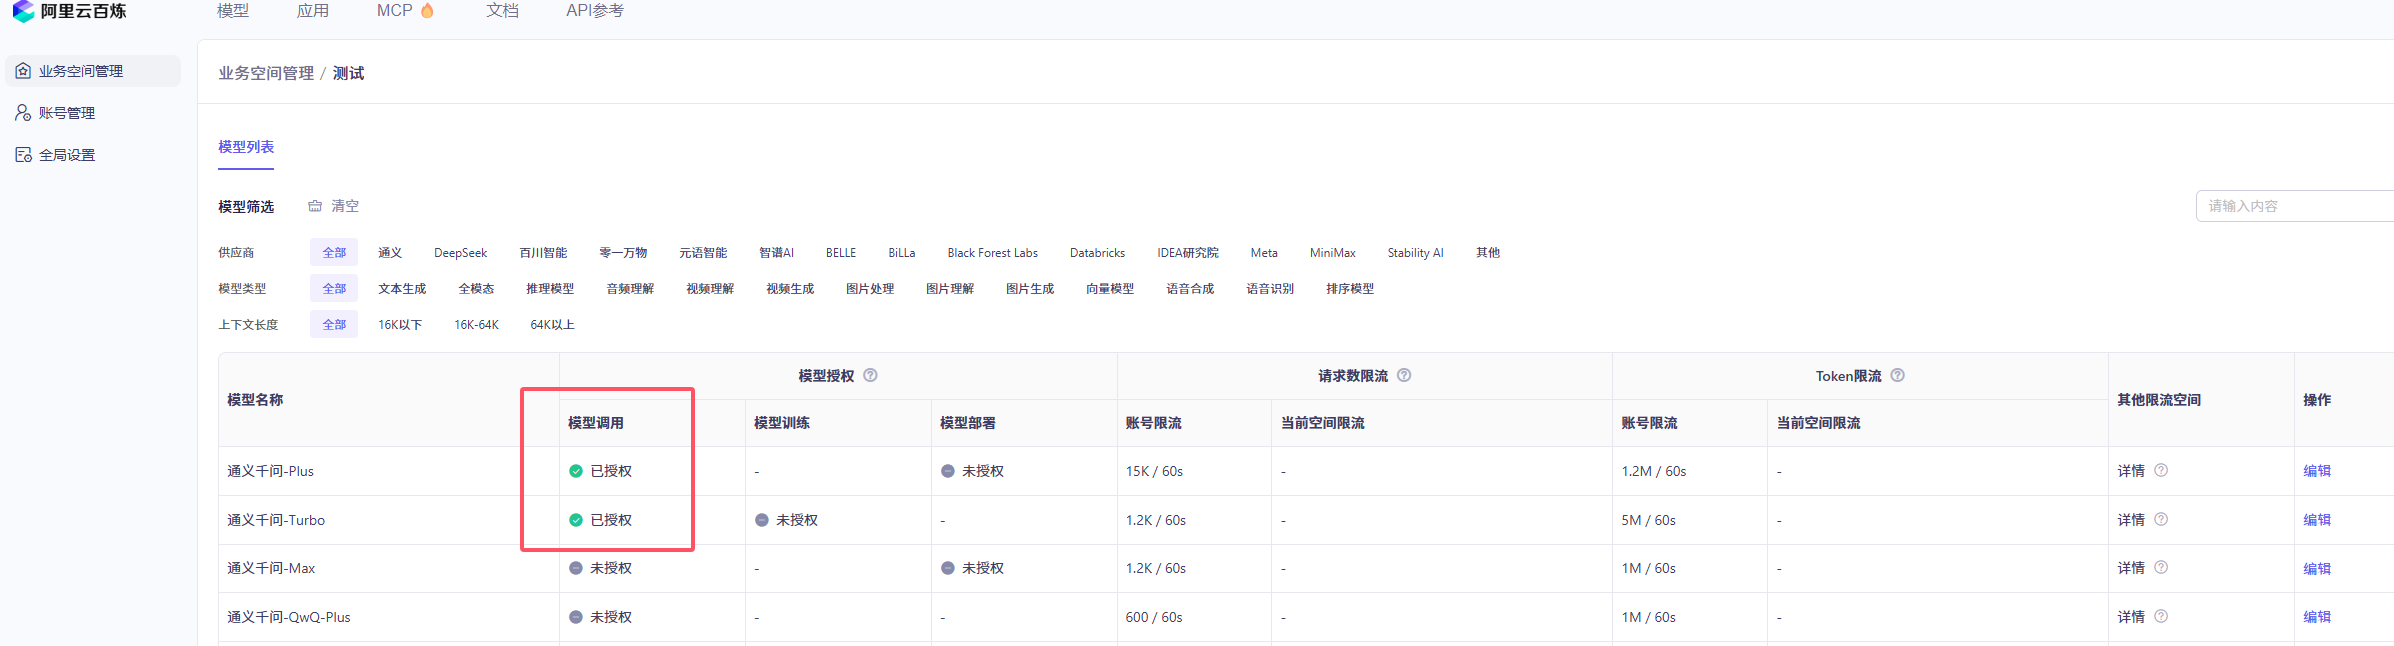Click 业务空间管理 breadcrumb link
Image resolution: width=2394 pixels, height=646 pixels.
(x=266, y=73)
